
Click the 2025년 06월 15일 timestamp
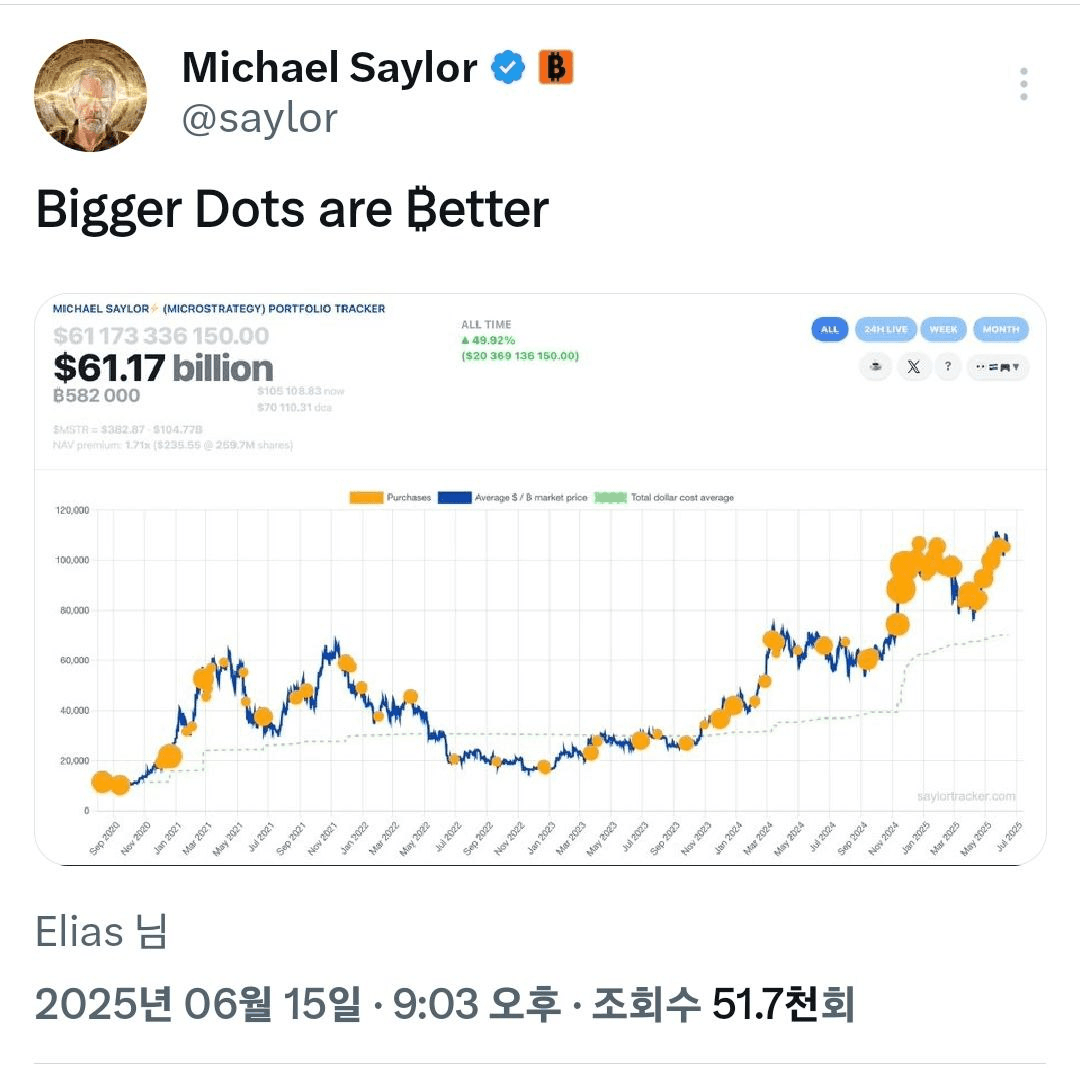click(198, 1003)
